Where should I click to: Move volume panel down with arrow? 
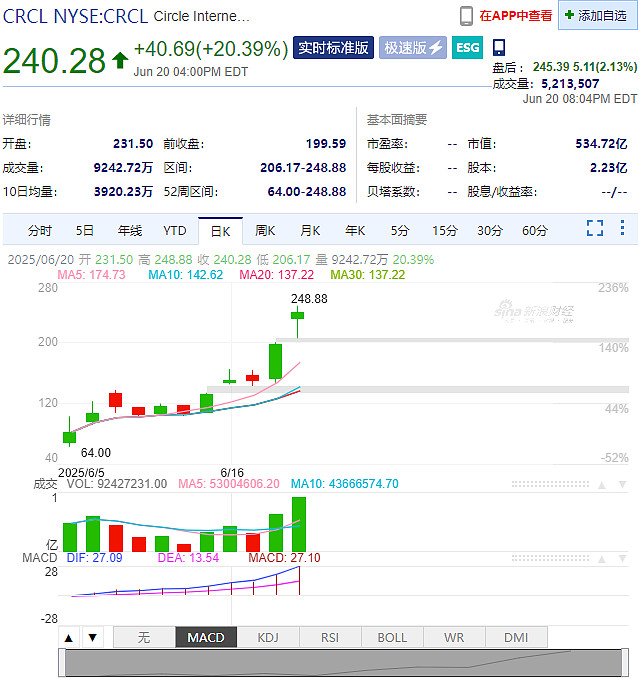click(622, 485)
